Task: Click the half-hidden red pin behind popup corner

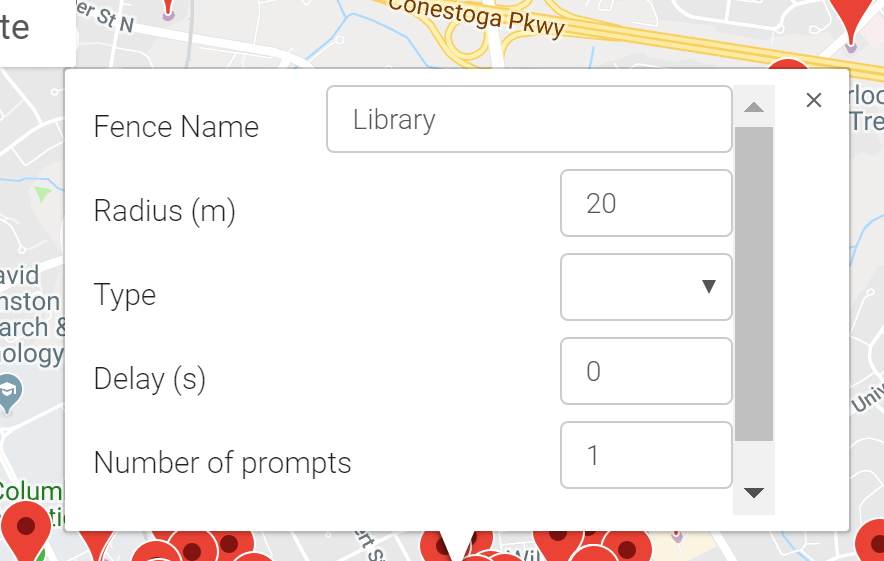Action: (788, 64)
